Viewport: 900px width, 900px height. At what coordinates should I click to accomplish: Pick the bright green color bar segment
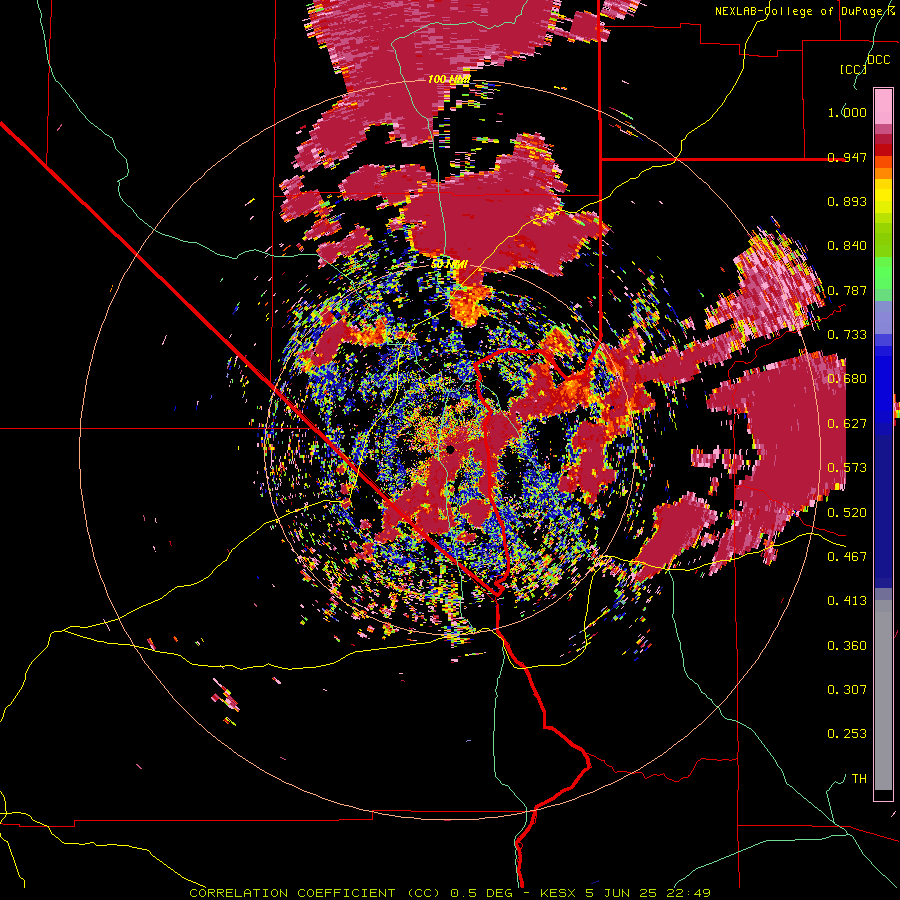(x=883, y=273)
